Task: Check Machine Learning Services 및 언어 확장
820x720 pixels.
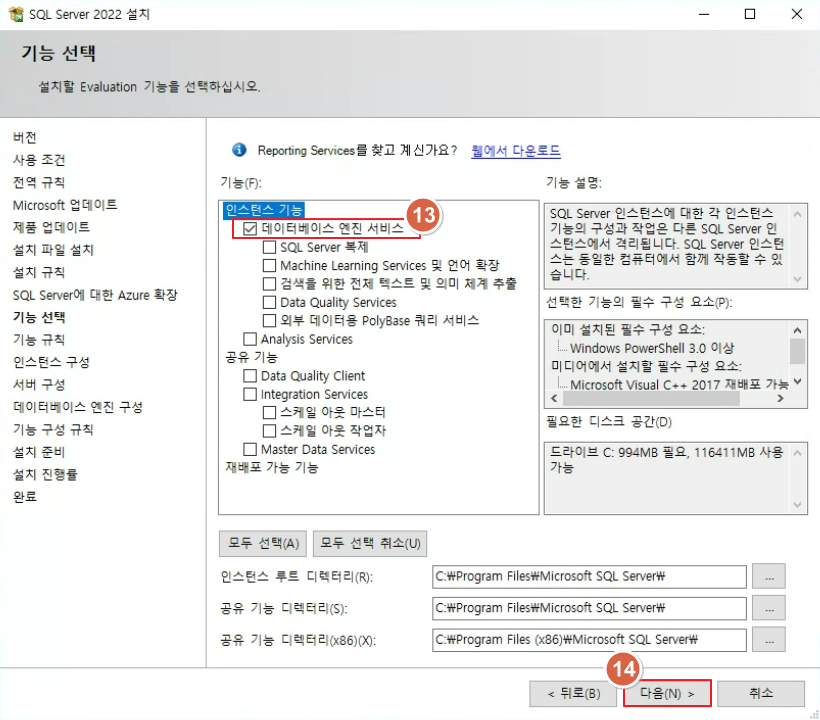Action: [x=269, y=265]
